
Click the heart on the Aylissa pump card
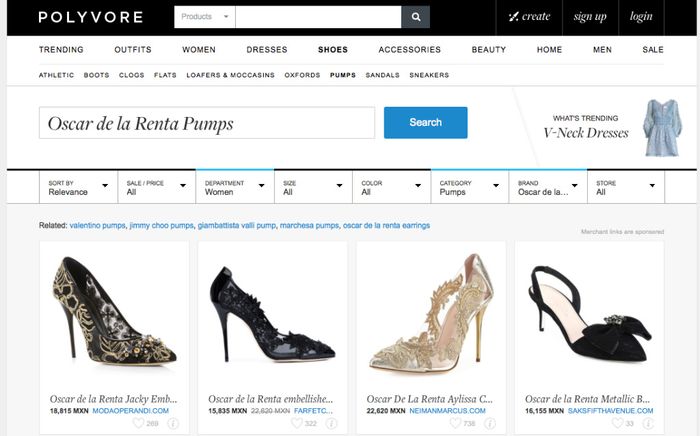point(455,423)
